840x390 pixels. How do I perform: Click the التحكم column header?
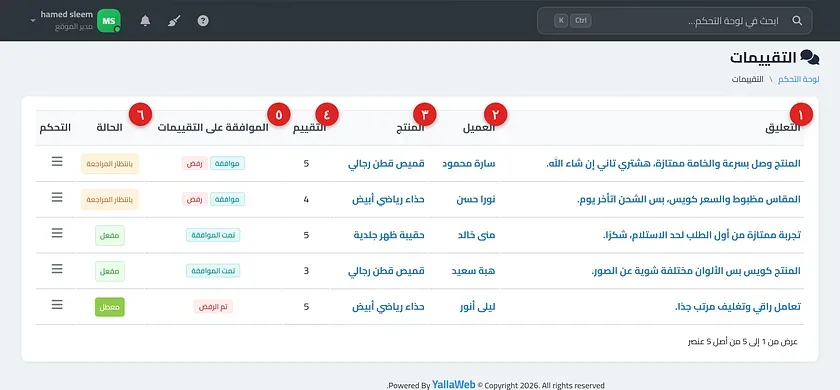(55, 128)
